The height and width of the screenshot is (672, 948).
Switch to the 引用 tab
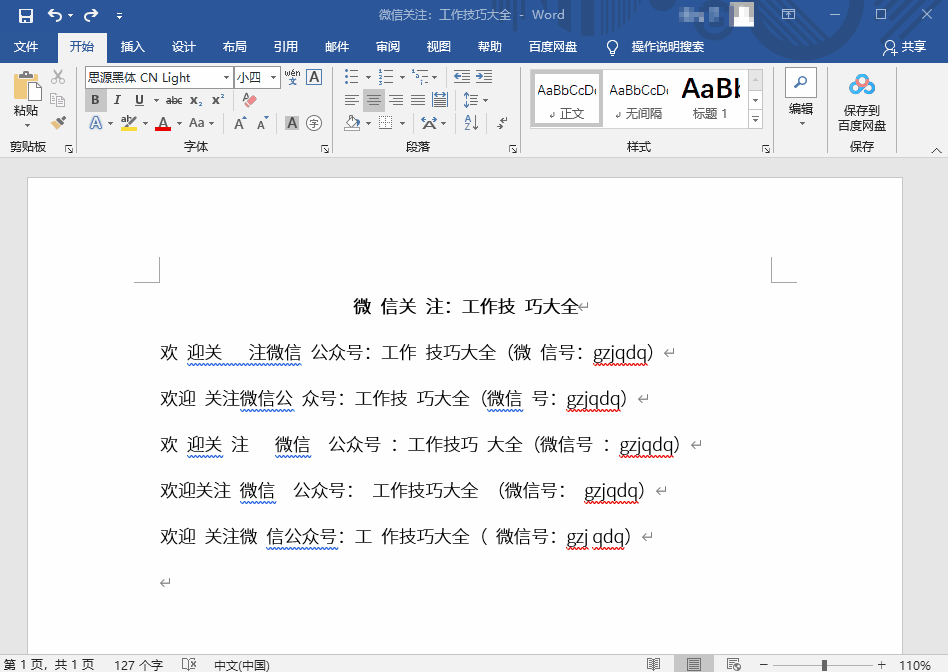click(x=285, y=47)
